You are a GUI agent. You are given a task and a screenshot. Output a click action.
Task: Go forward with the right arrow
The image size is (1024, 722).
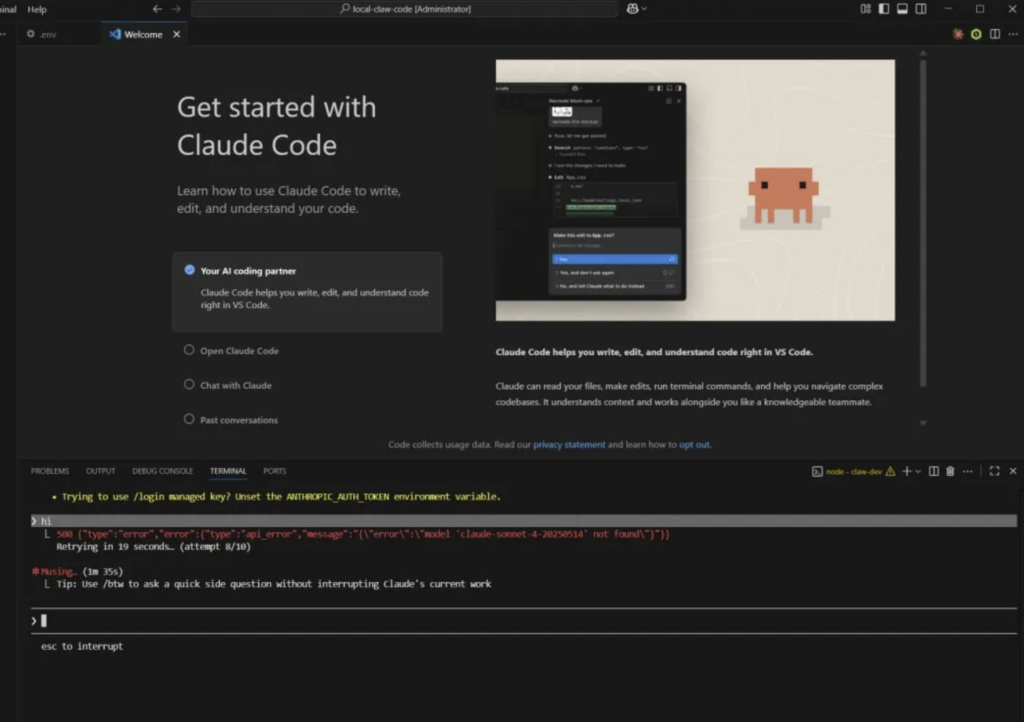click(x=176, y=9)
